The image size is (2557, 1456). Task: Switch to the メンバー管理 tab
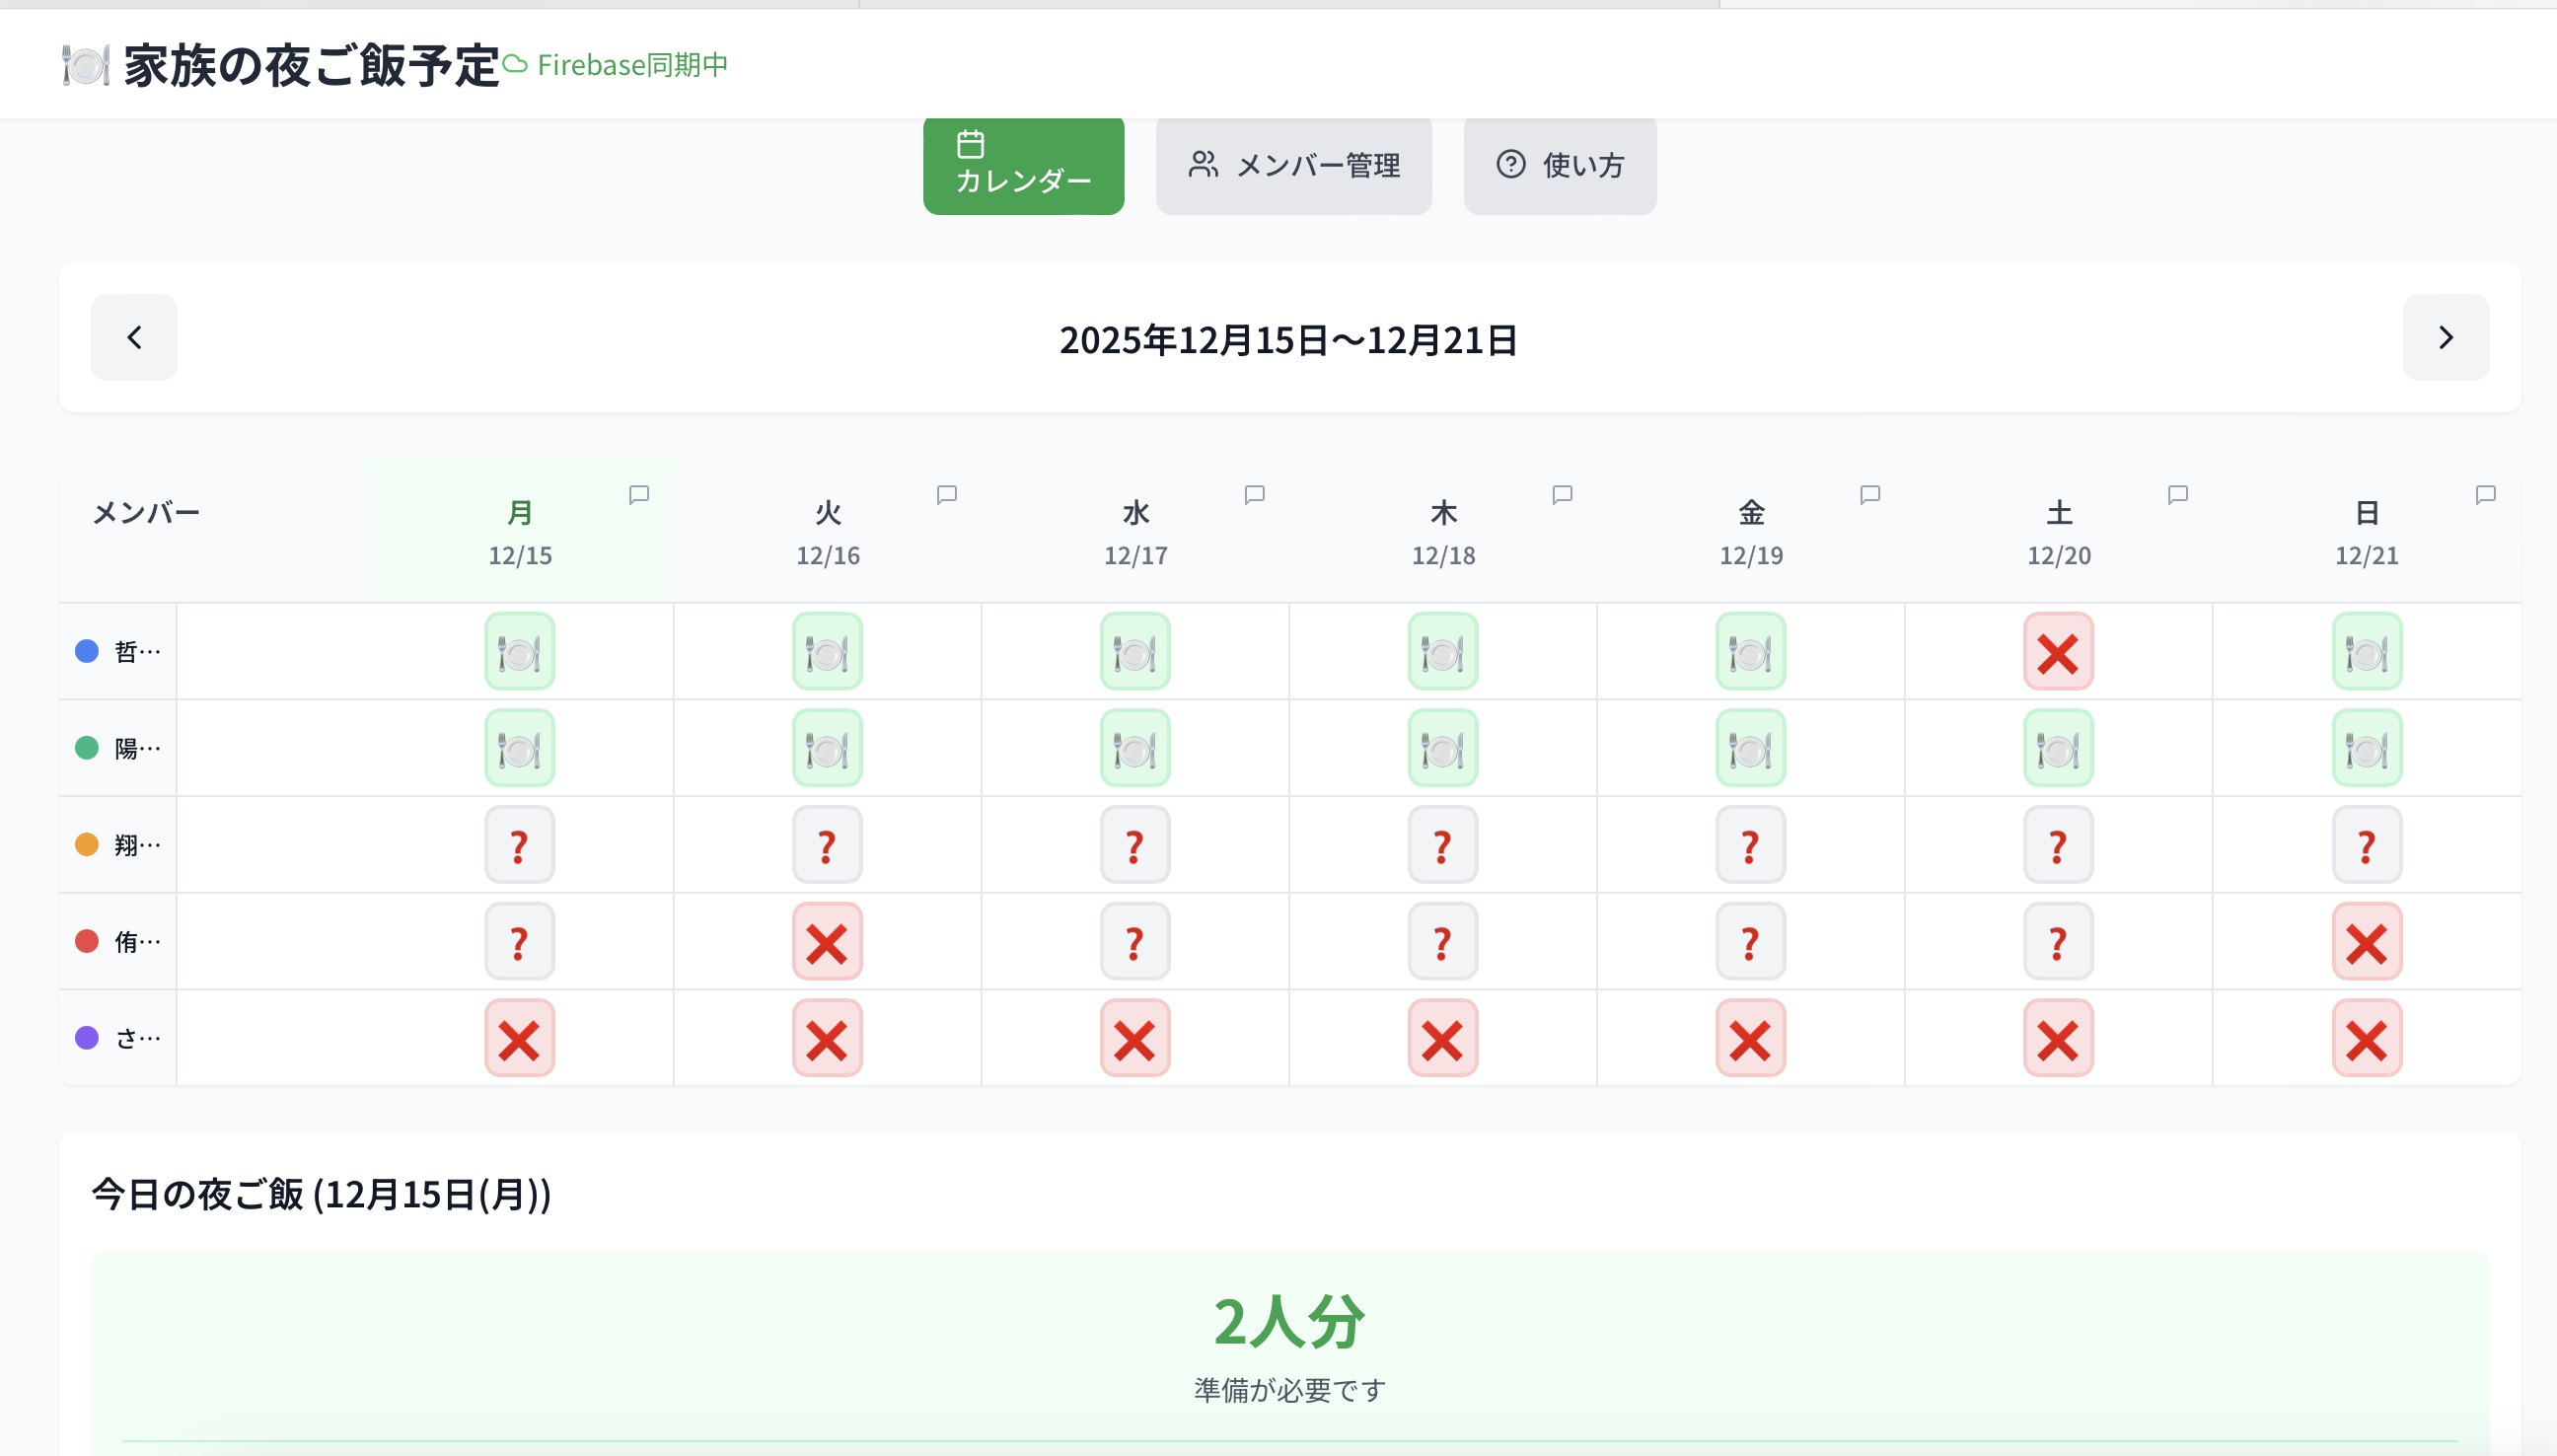(1293, 165)
